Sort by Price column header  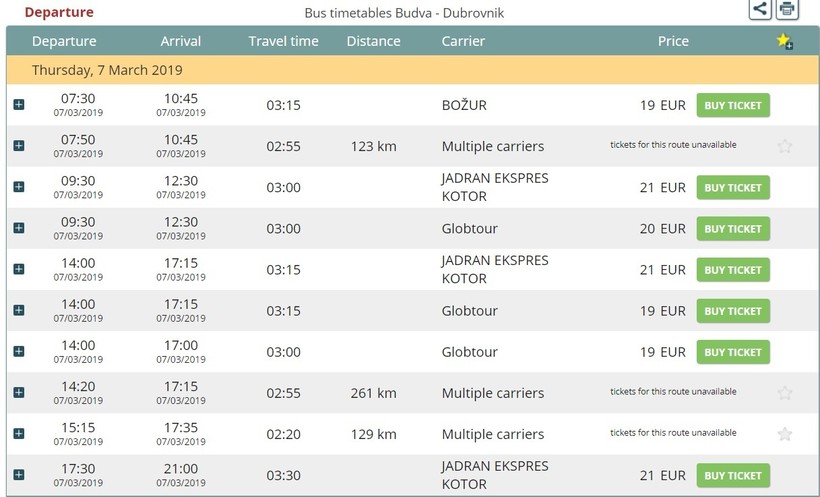click(x=673, y=41)
